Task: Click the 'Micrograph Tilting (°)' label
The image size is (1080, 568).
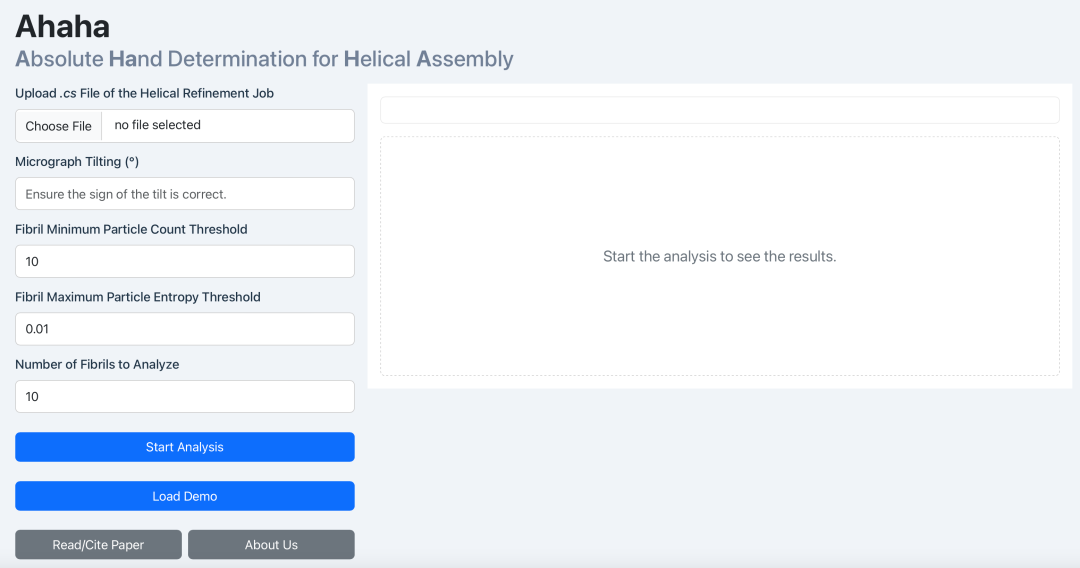Action: [77, 161]
